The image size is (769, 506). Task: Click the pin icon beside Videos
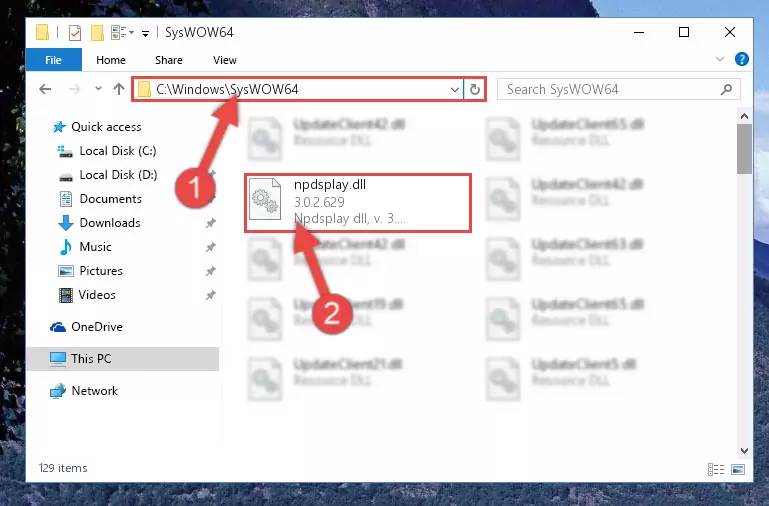click(210, 295)
